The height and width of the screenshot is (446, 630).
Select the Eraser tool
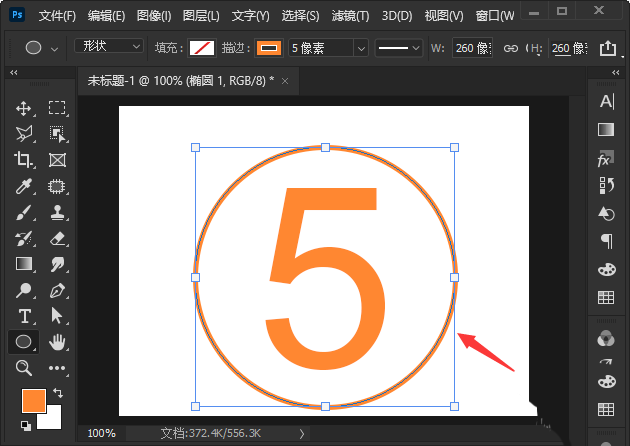[x=57, y=238]
